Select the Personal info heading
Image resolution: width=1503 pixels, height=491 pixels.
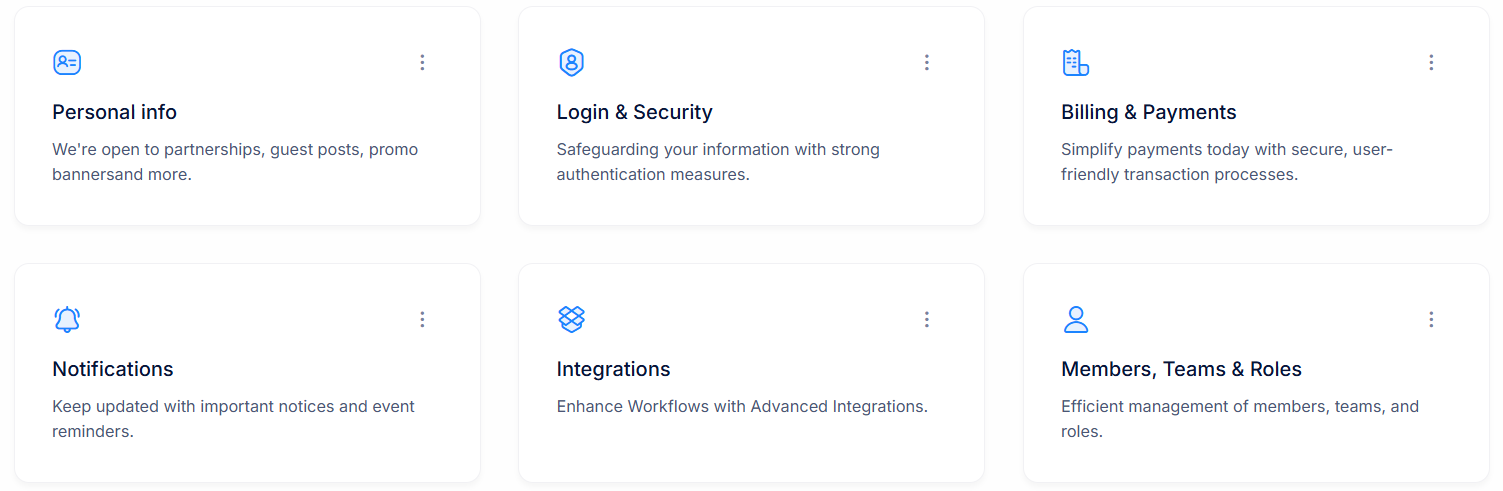click(x=114, y=112)
